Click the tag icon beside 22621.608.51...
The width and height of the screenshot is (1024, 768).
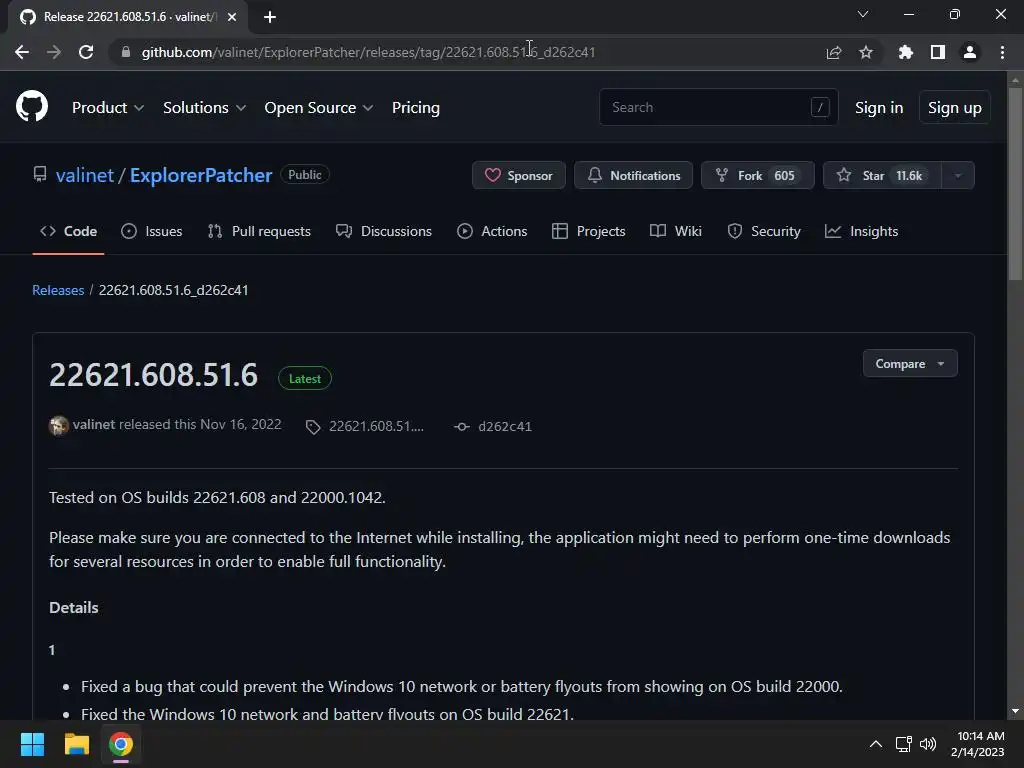tap(313, 426)
